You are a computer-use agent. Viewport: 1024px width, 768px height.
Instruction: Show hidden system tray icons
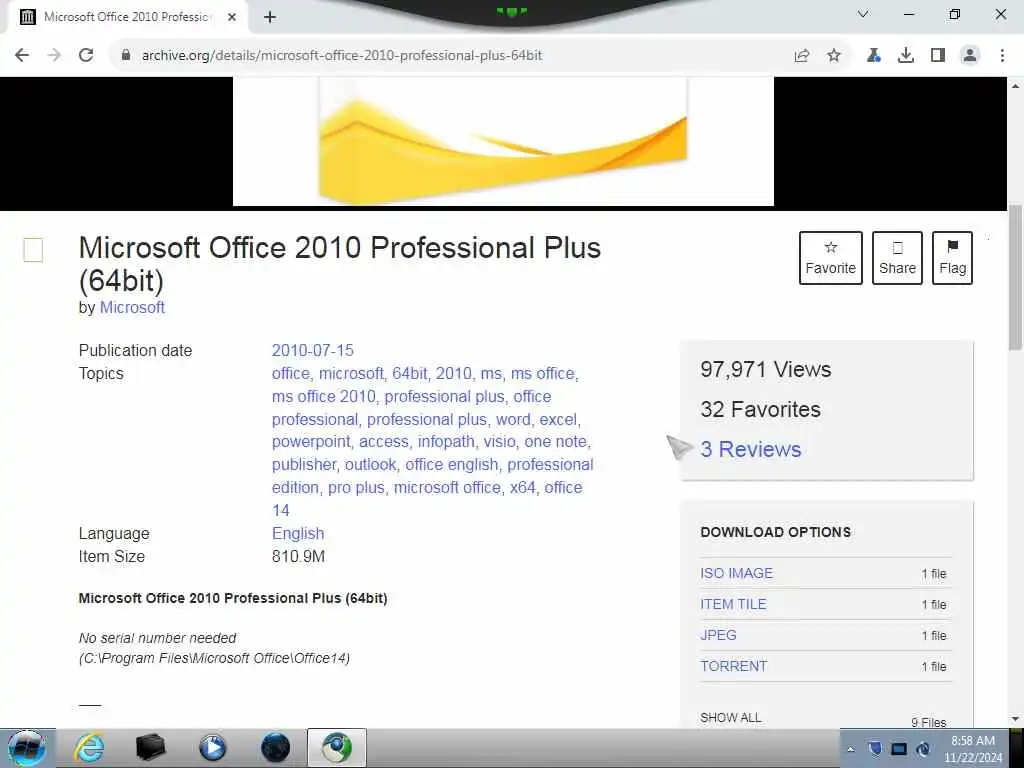pos(850,749)
